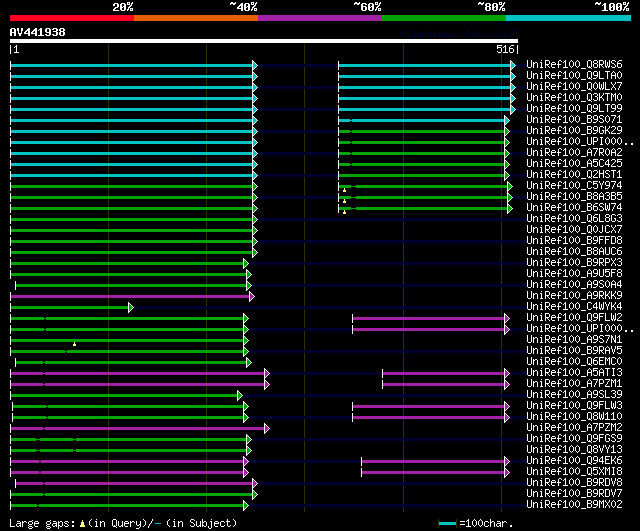This screenshot has height=531, width=640.
Task: Open hit UniRef100_B9S071
Action: [574, 120]
